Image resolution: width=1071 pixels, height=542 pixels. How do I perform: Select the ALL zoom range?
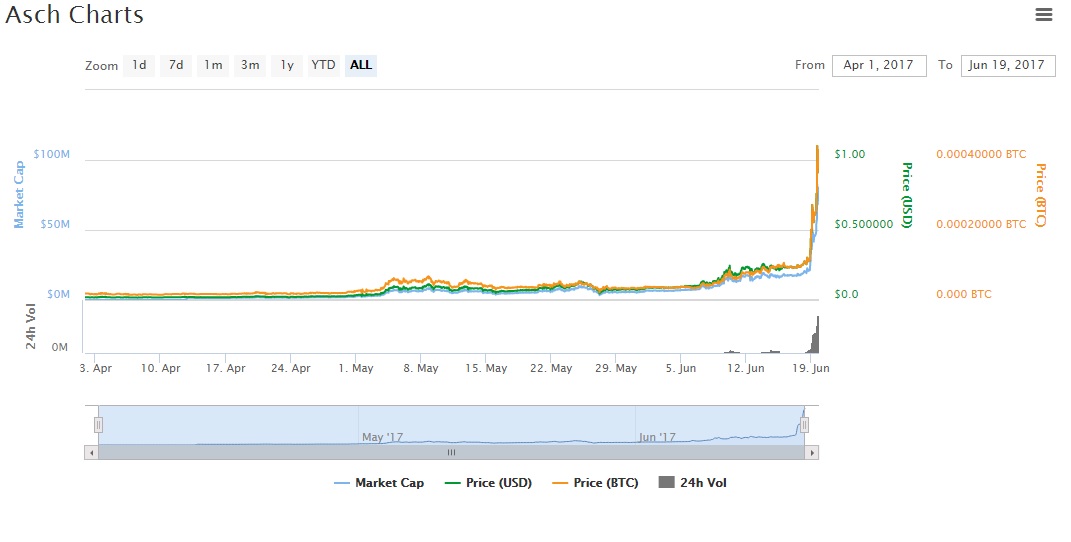coord(361,65)
